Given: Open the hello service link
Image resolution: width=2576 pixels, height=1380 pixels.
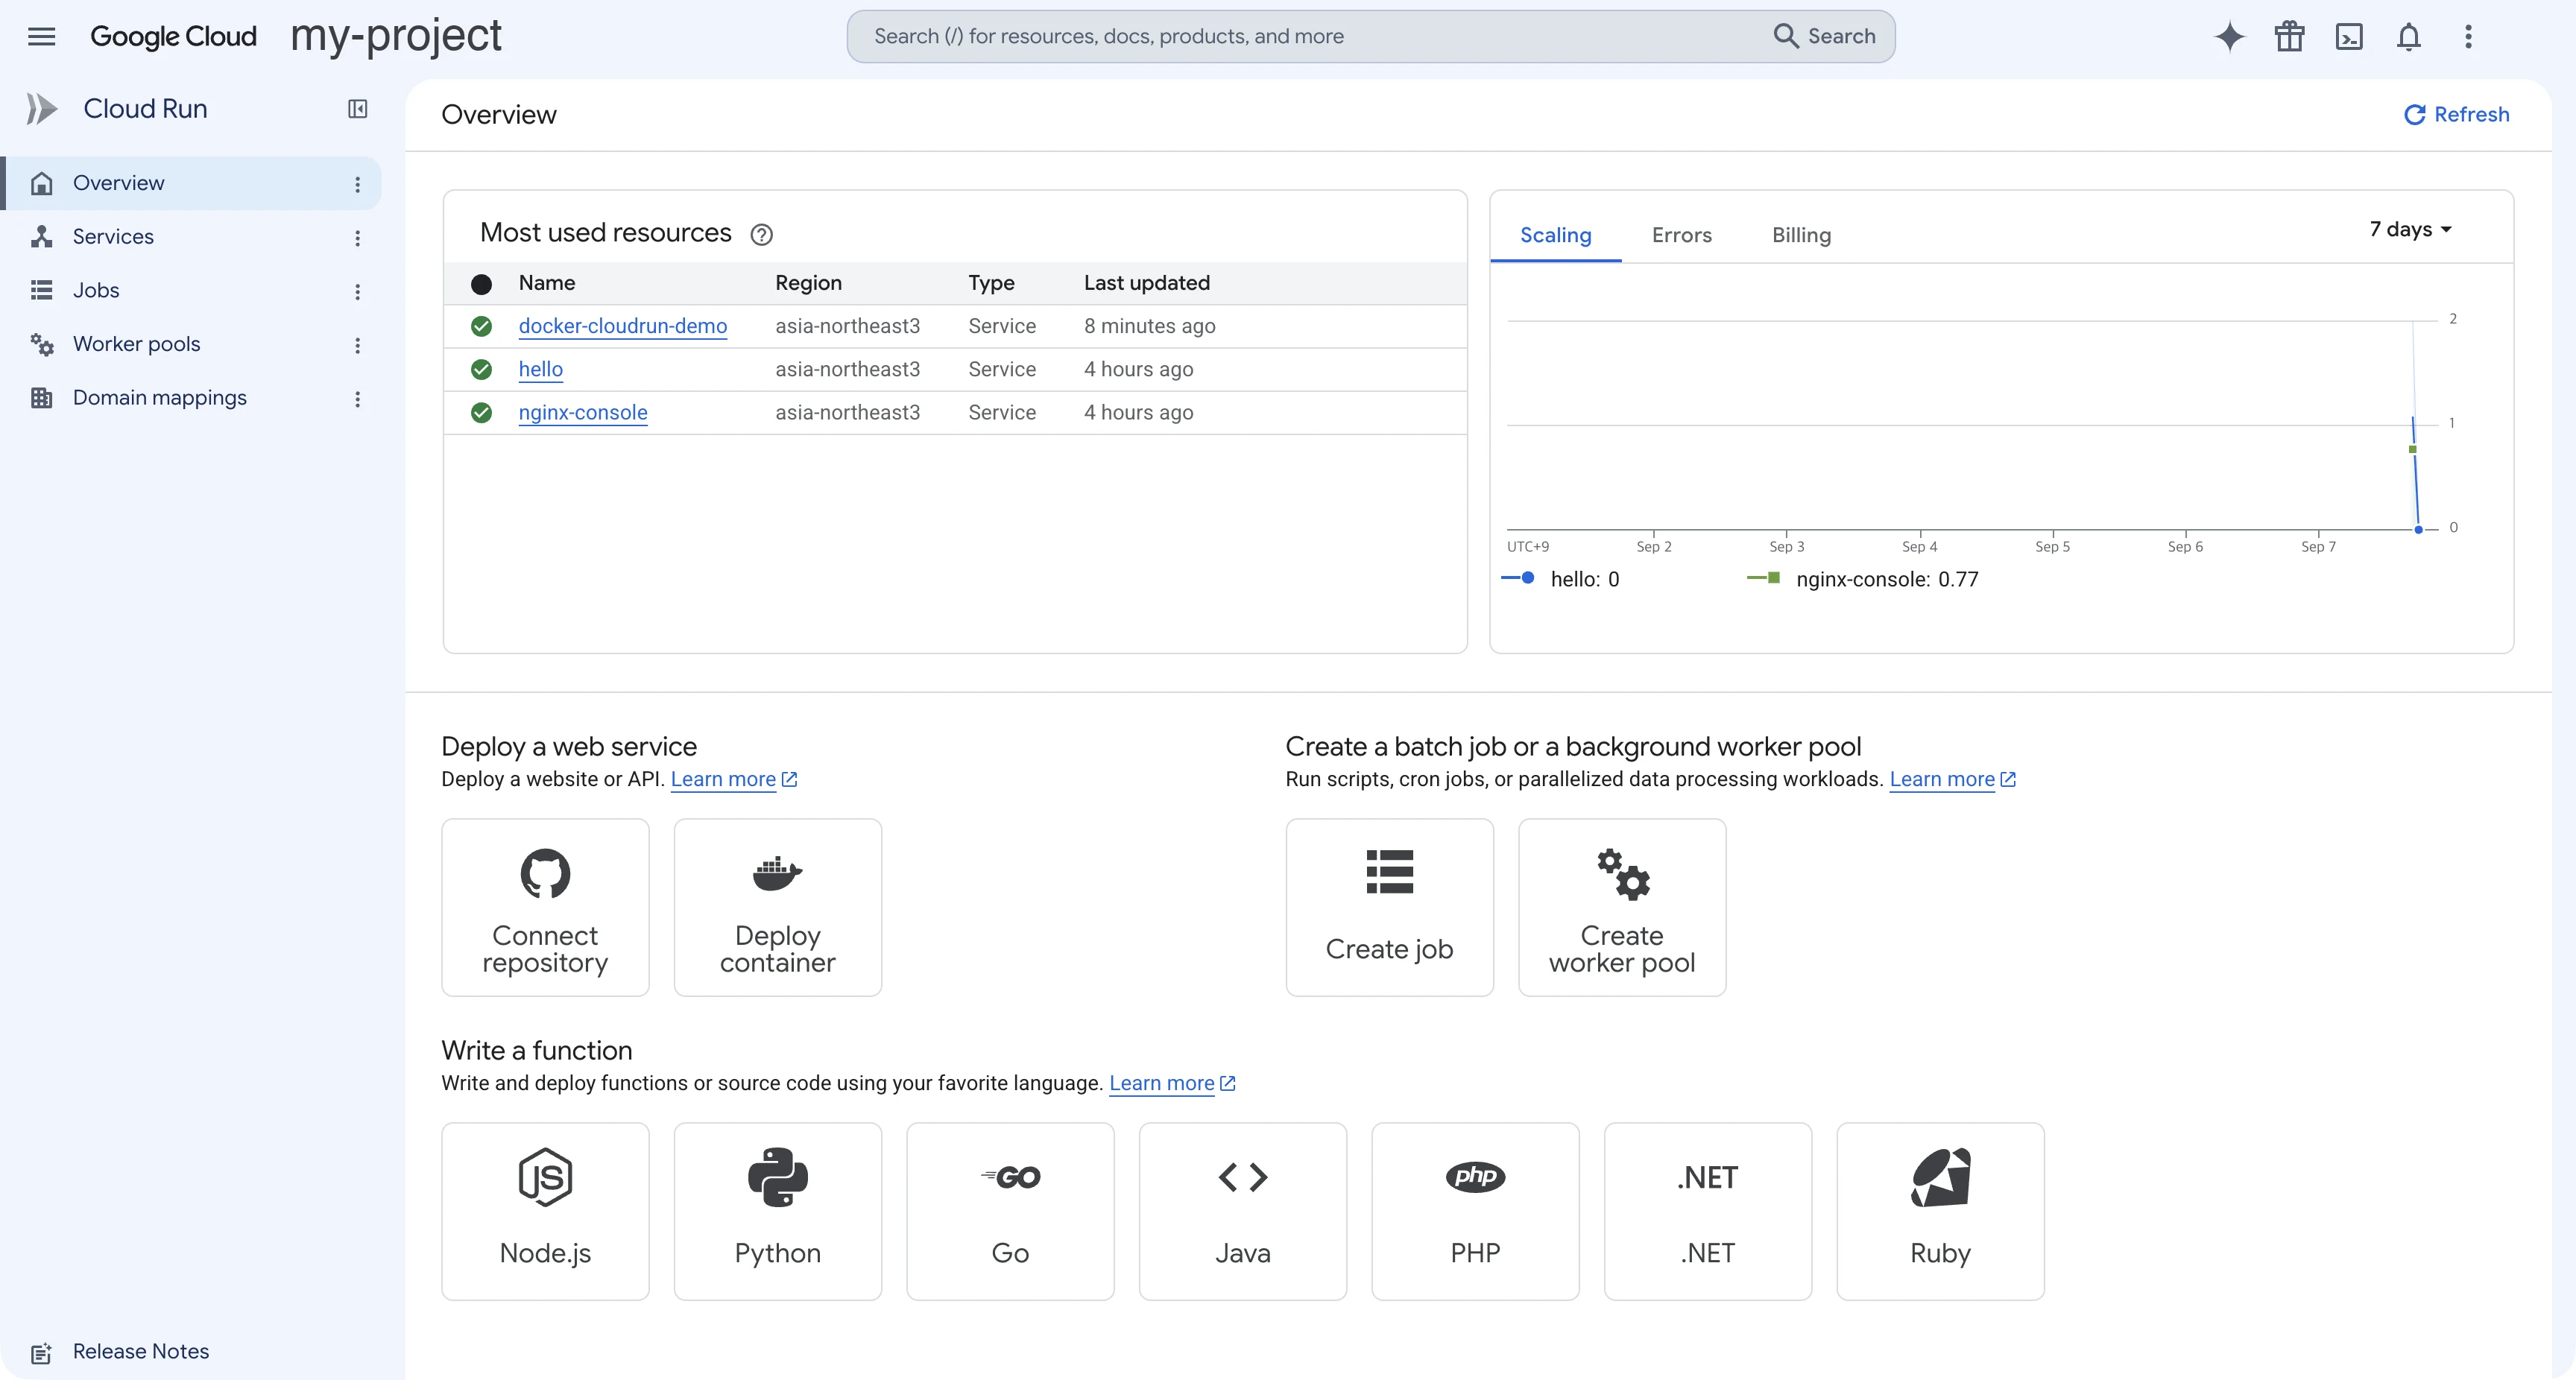Looking at the screenshot, I should (540, 370).
